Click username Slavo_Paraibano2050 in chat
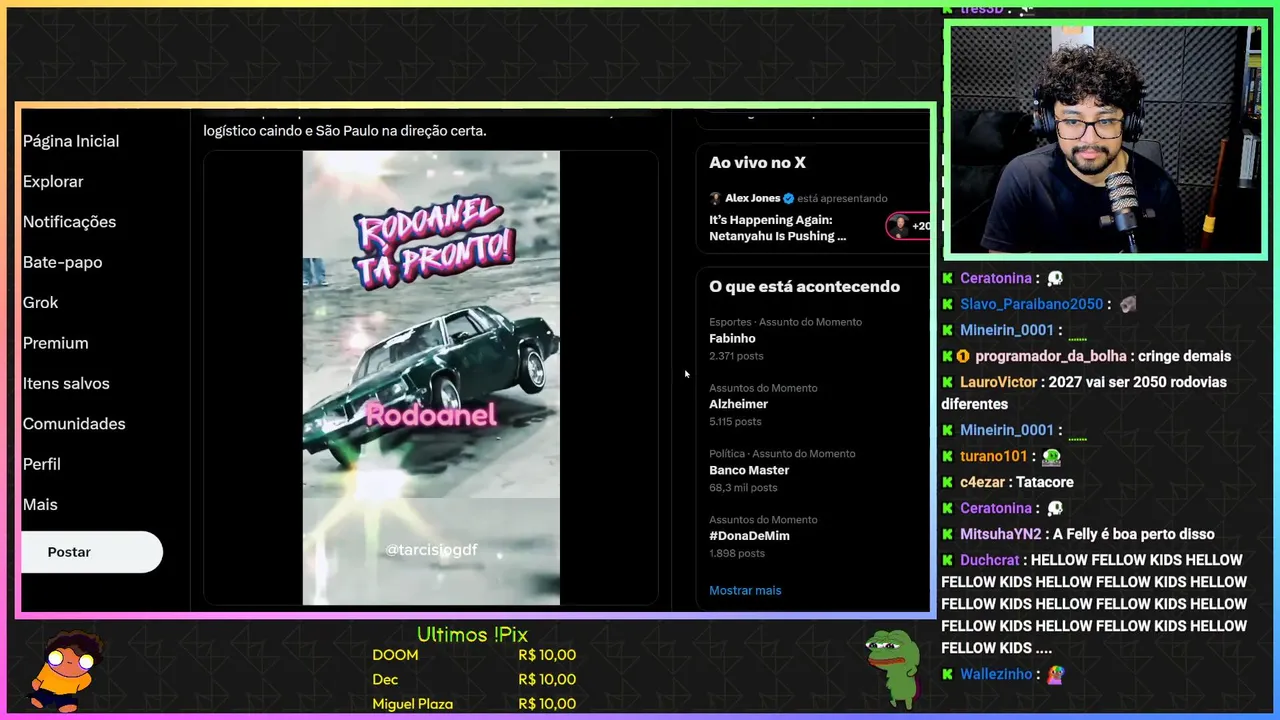The image size is (1280, 720). click(x=1031, y=304)
